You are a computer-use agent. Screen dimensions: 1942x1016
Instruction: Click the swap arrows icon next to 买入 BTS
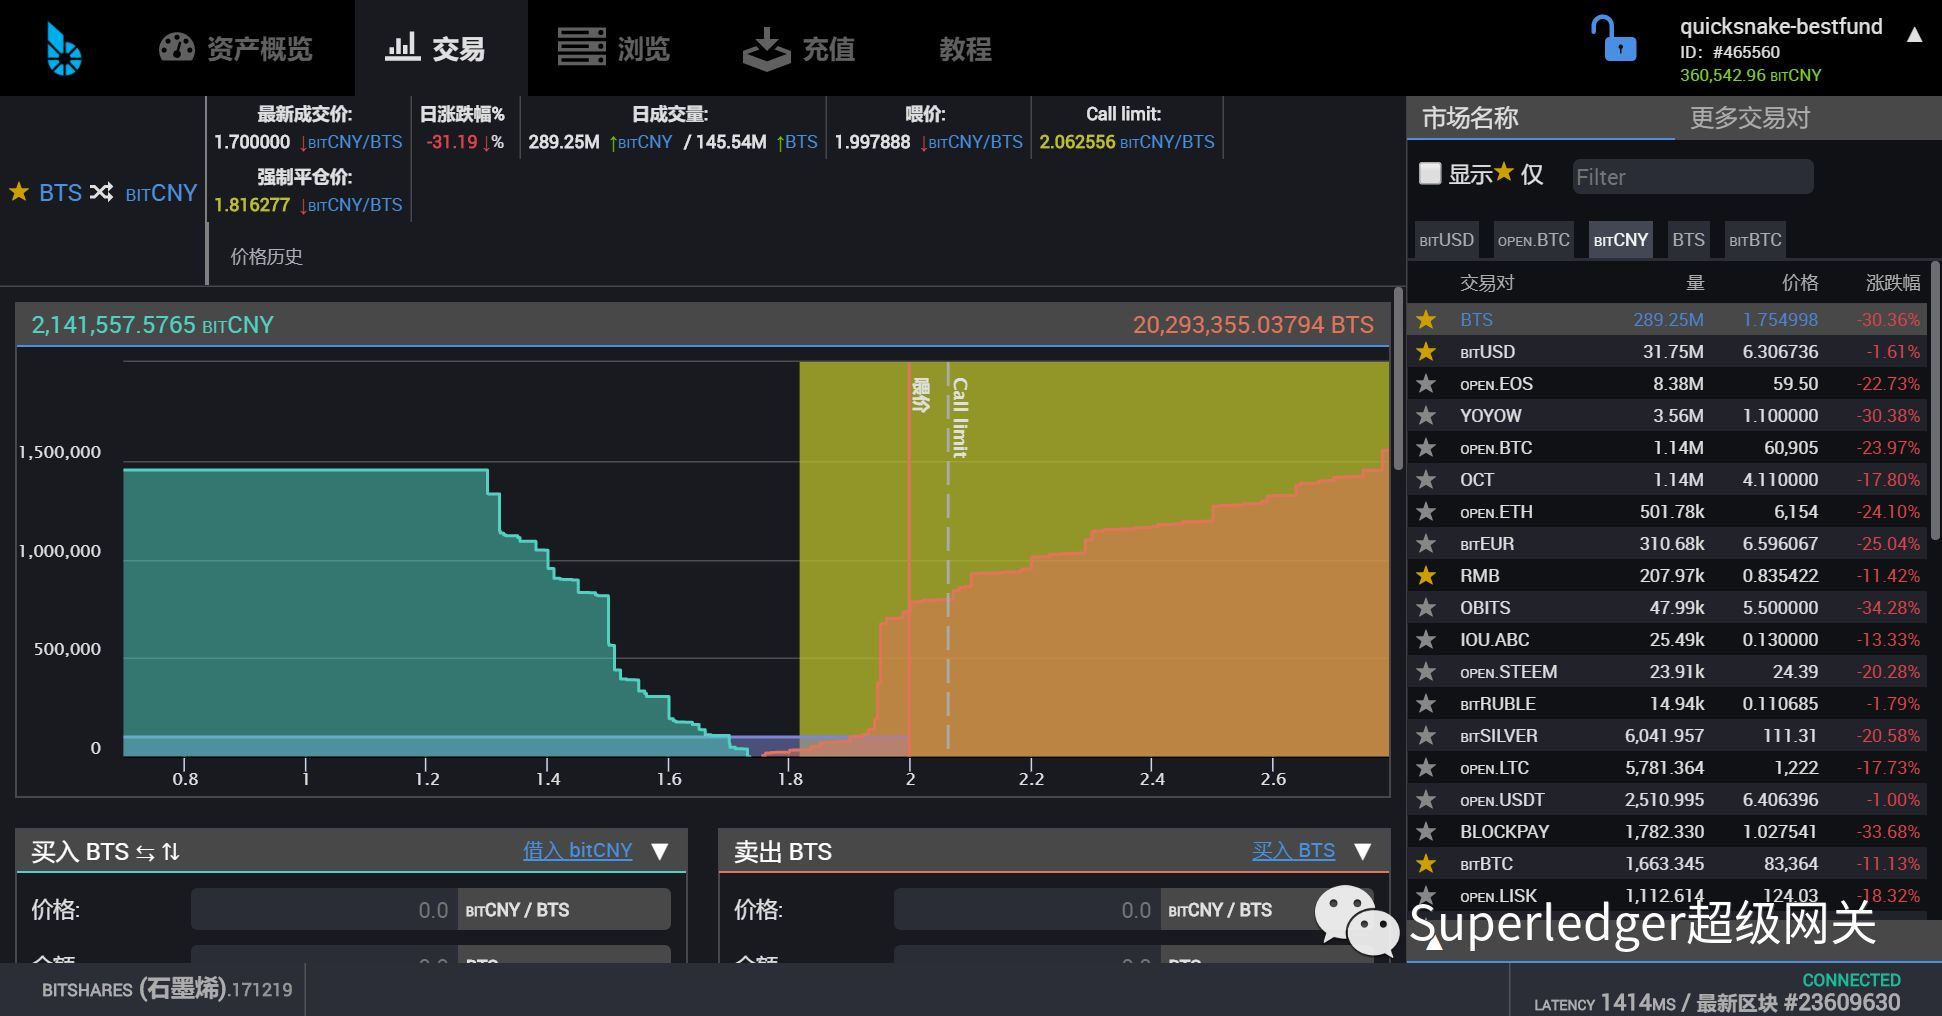click(x=146, y=852)
